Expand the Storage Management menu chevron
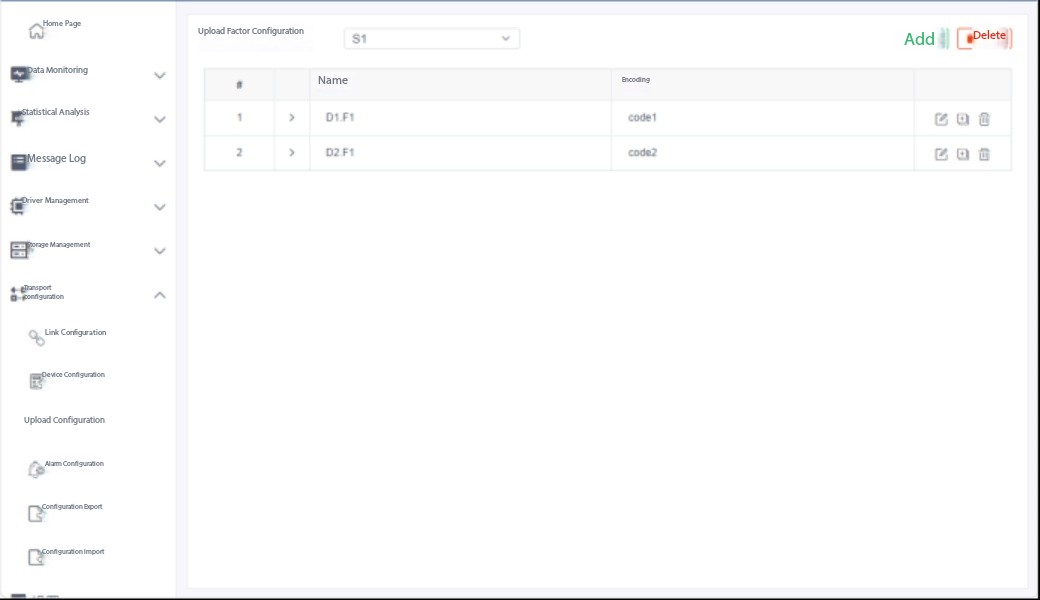 [x=160, y=251]
